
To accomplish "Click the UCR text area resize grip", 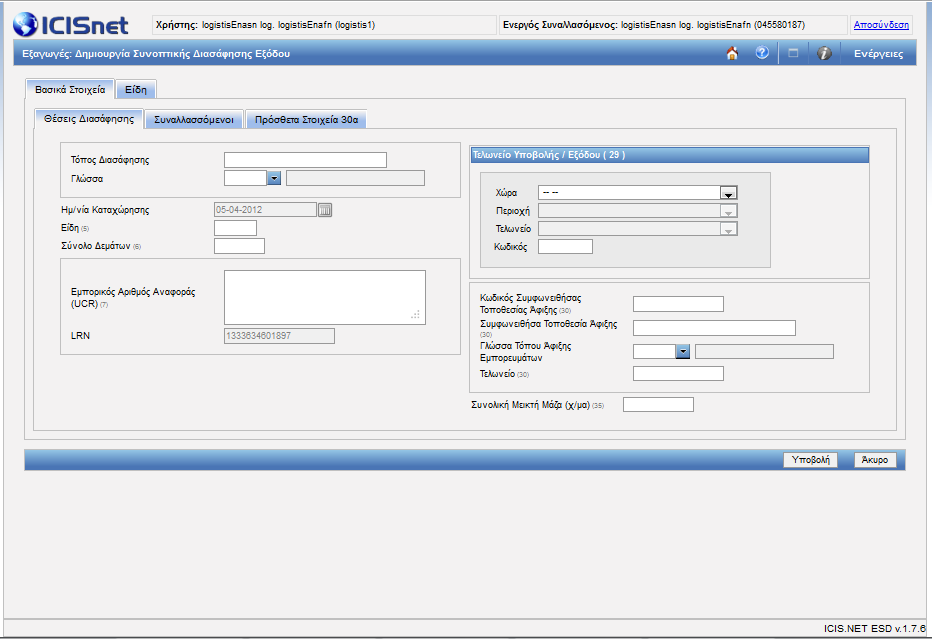I will [415, 315].
